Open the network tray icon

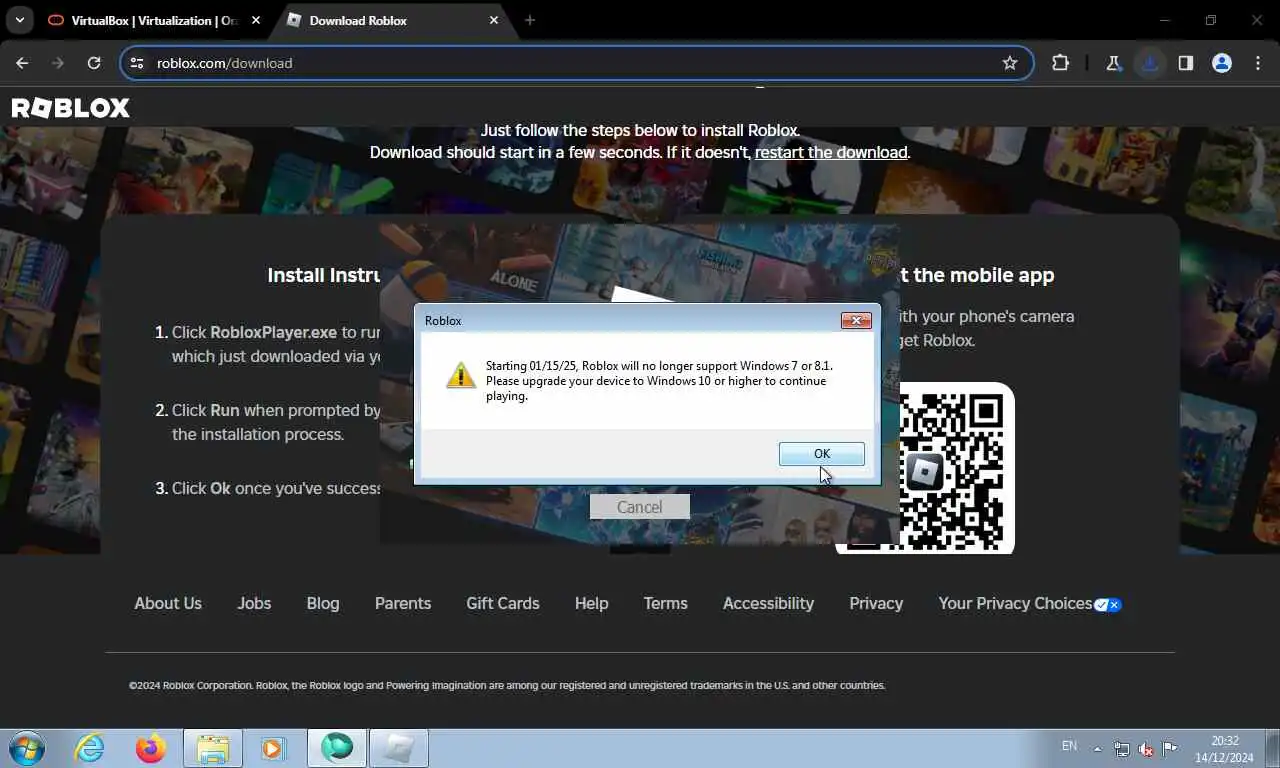[1122, 749]
